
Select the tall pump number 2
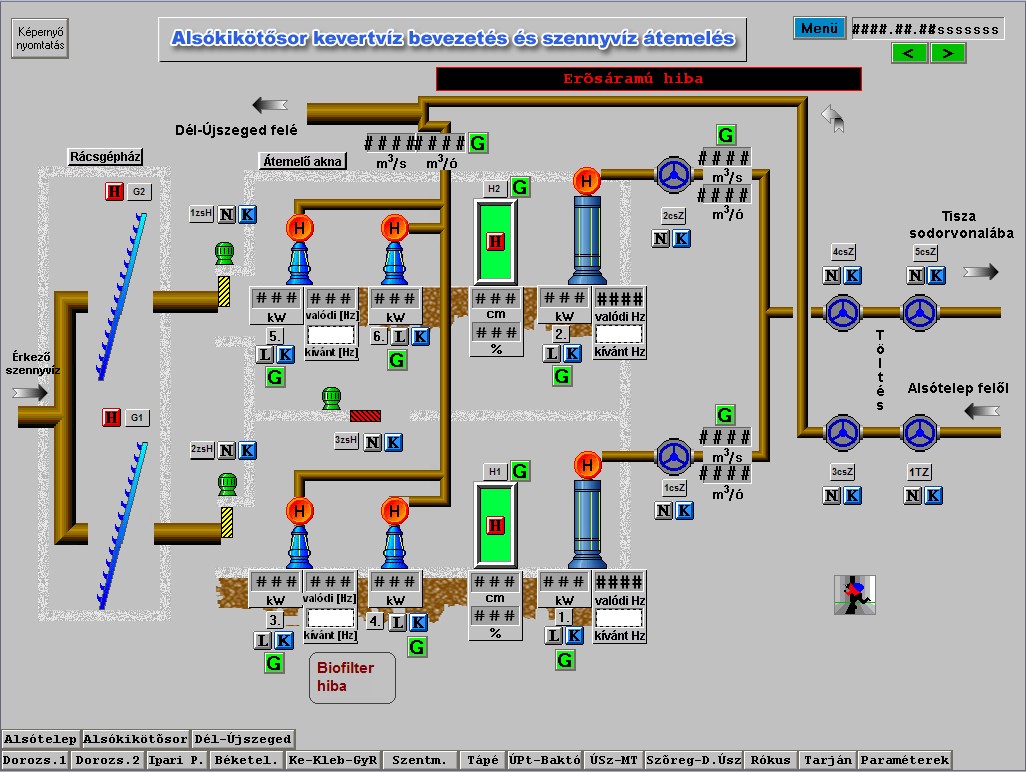(587, 227)
